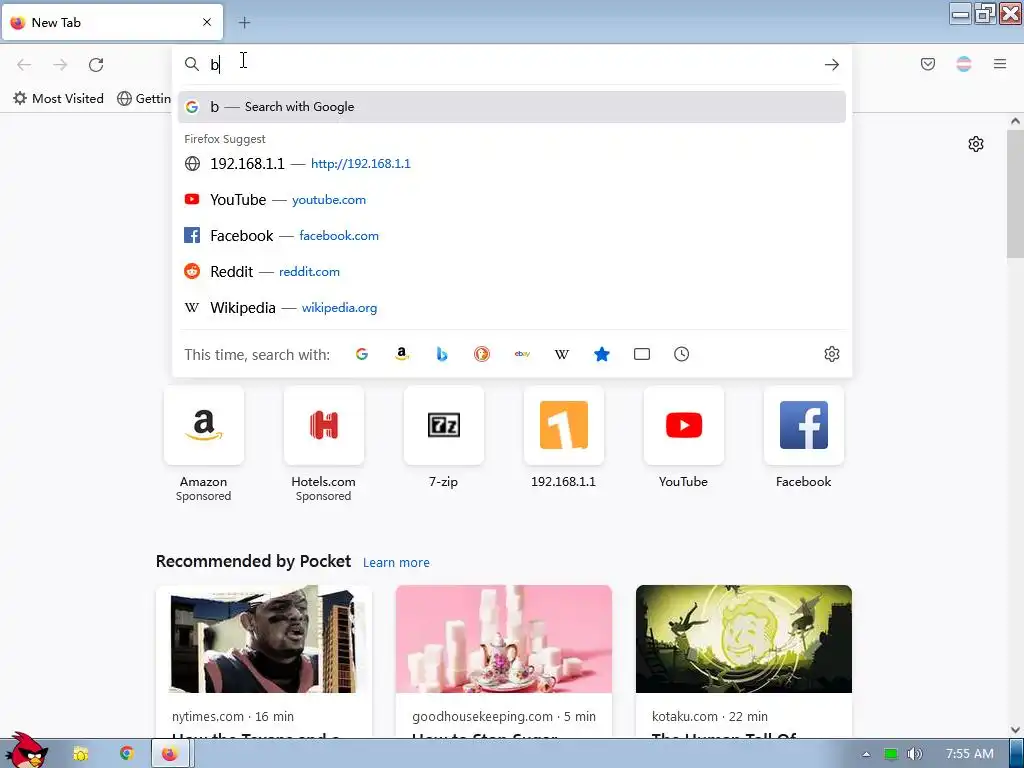This screenshot has height=768, width=1024.
Task: Search open tabs via the tabs icon
Action: click(x=642, y=354)
